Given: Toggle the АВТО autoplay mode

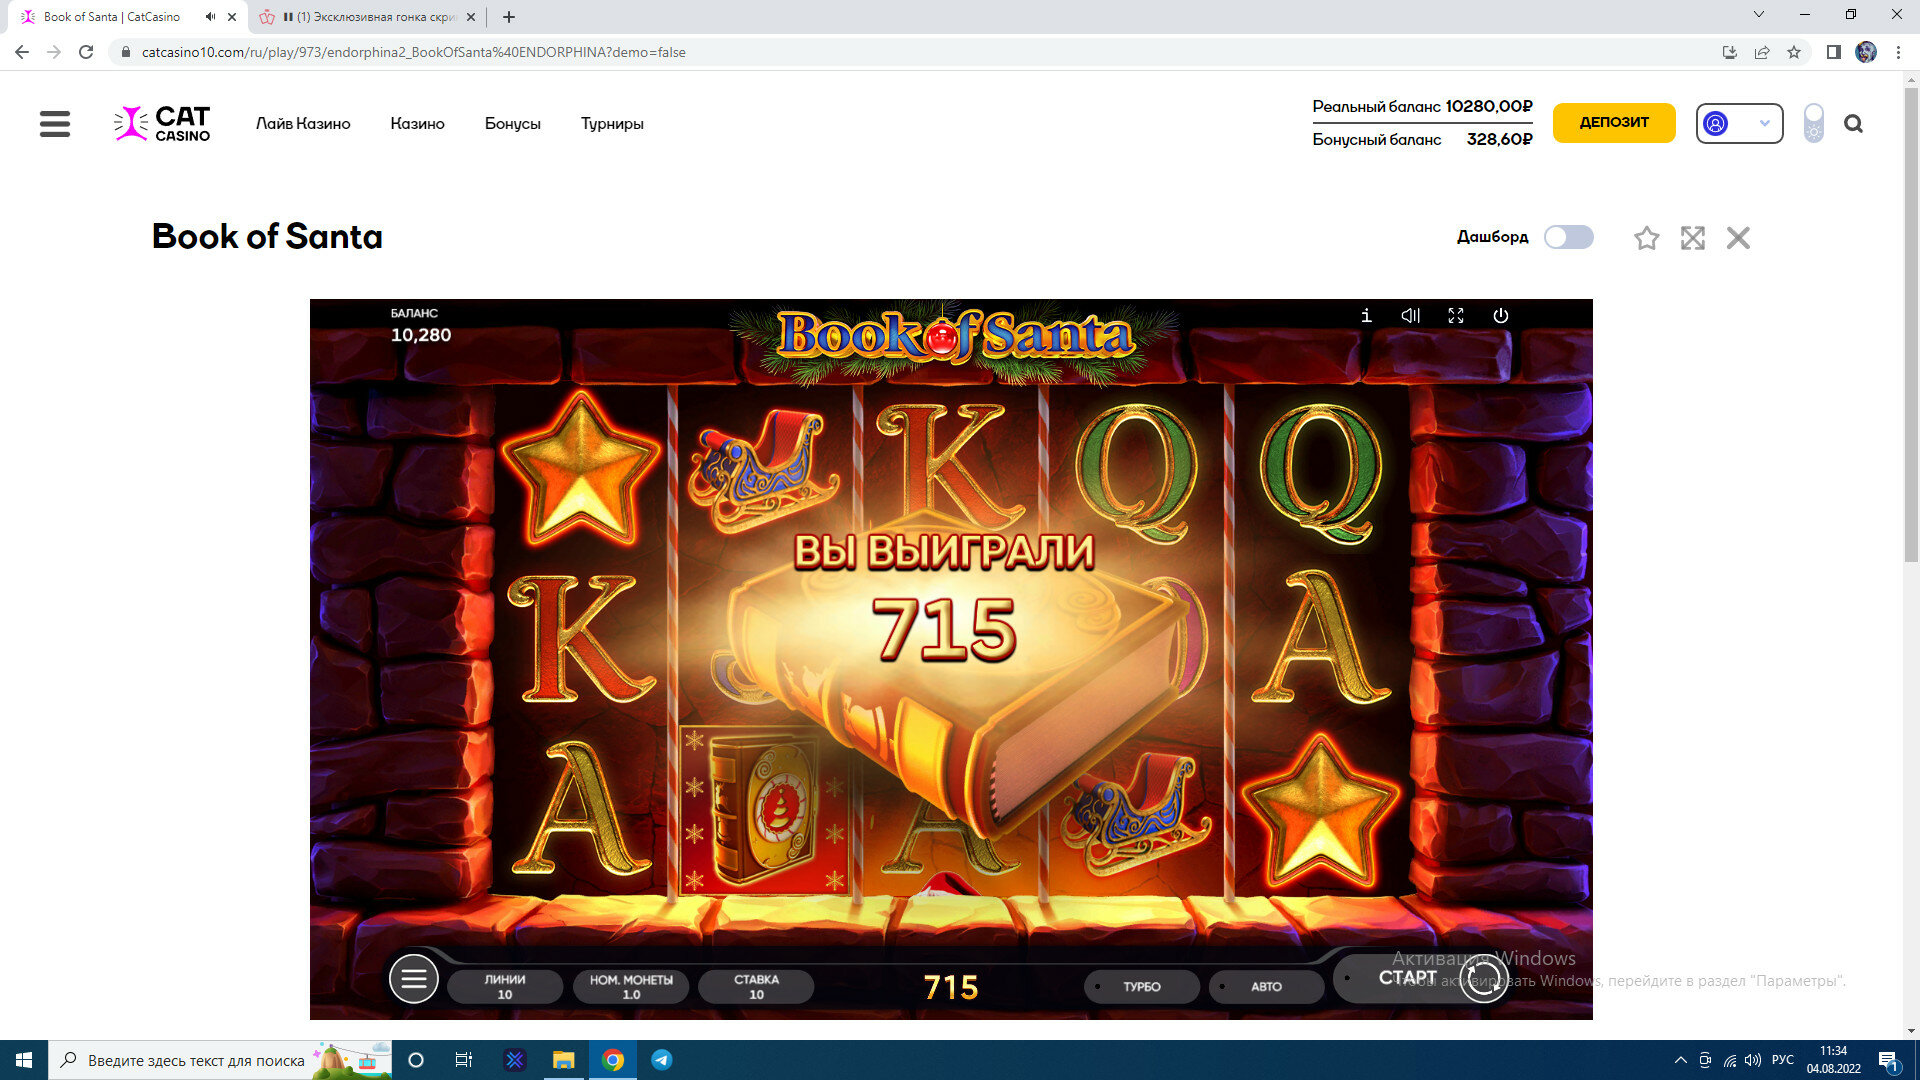Looking at the screenshot, I should pyautogui.click(x=1266, y=986).
